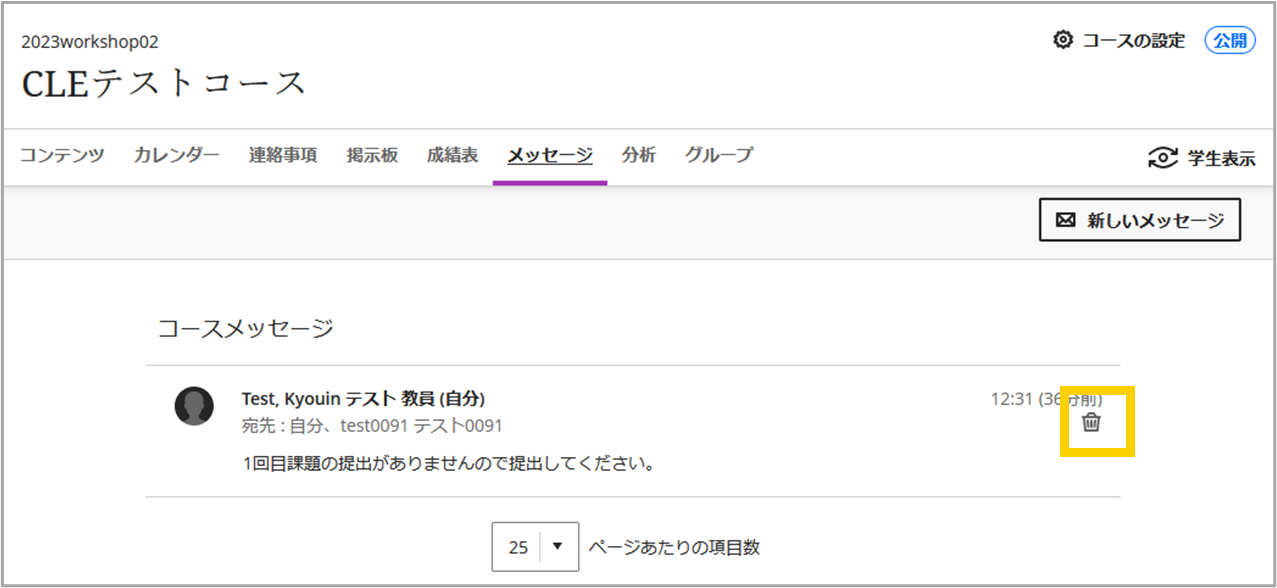The image size is (1277, 588).
Task: Open the カレンダー tab
Action: pos(176,155)
